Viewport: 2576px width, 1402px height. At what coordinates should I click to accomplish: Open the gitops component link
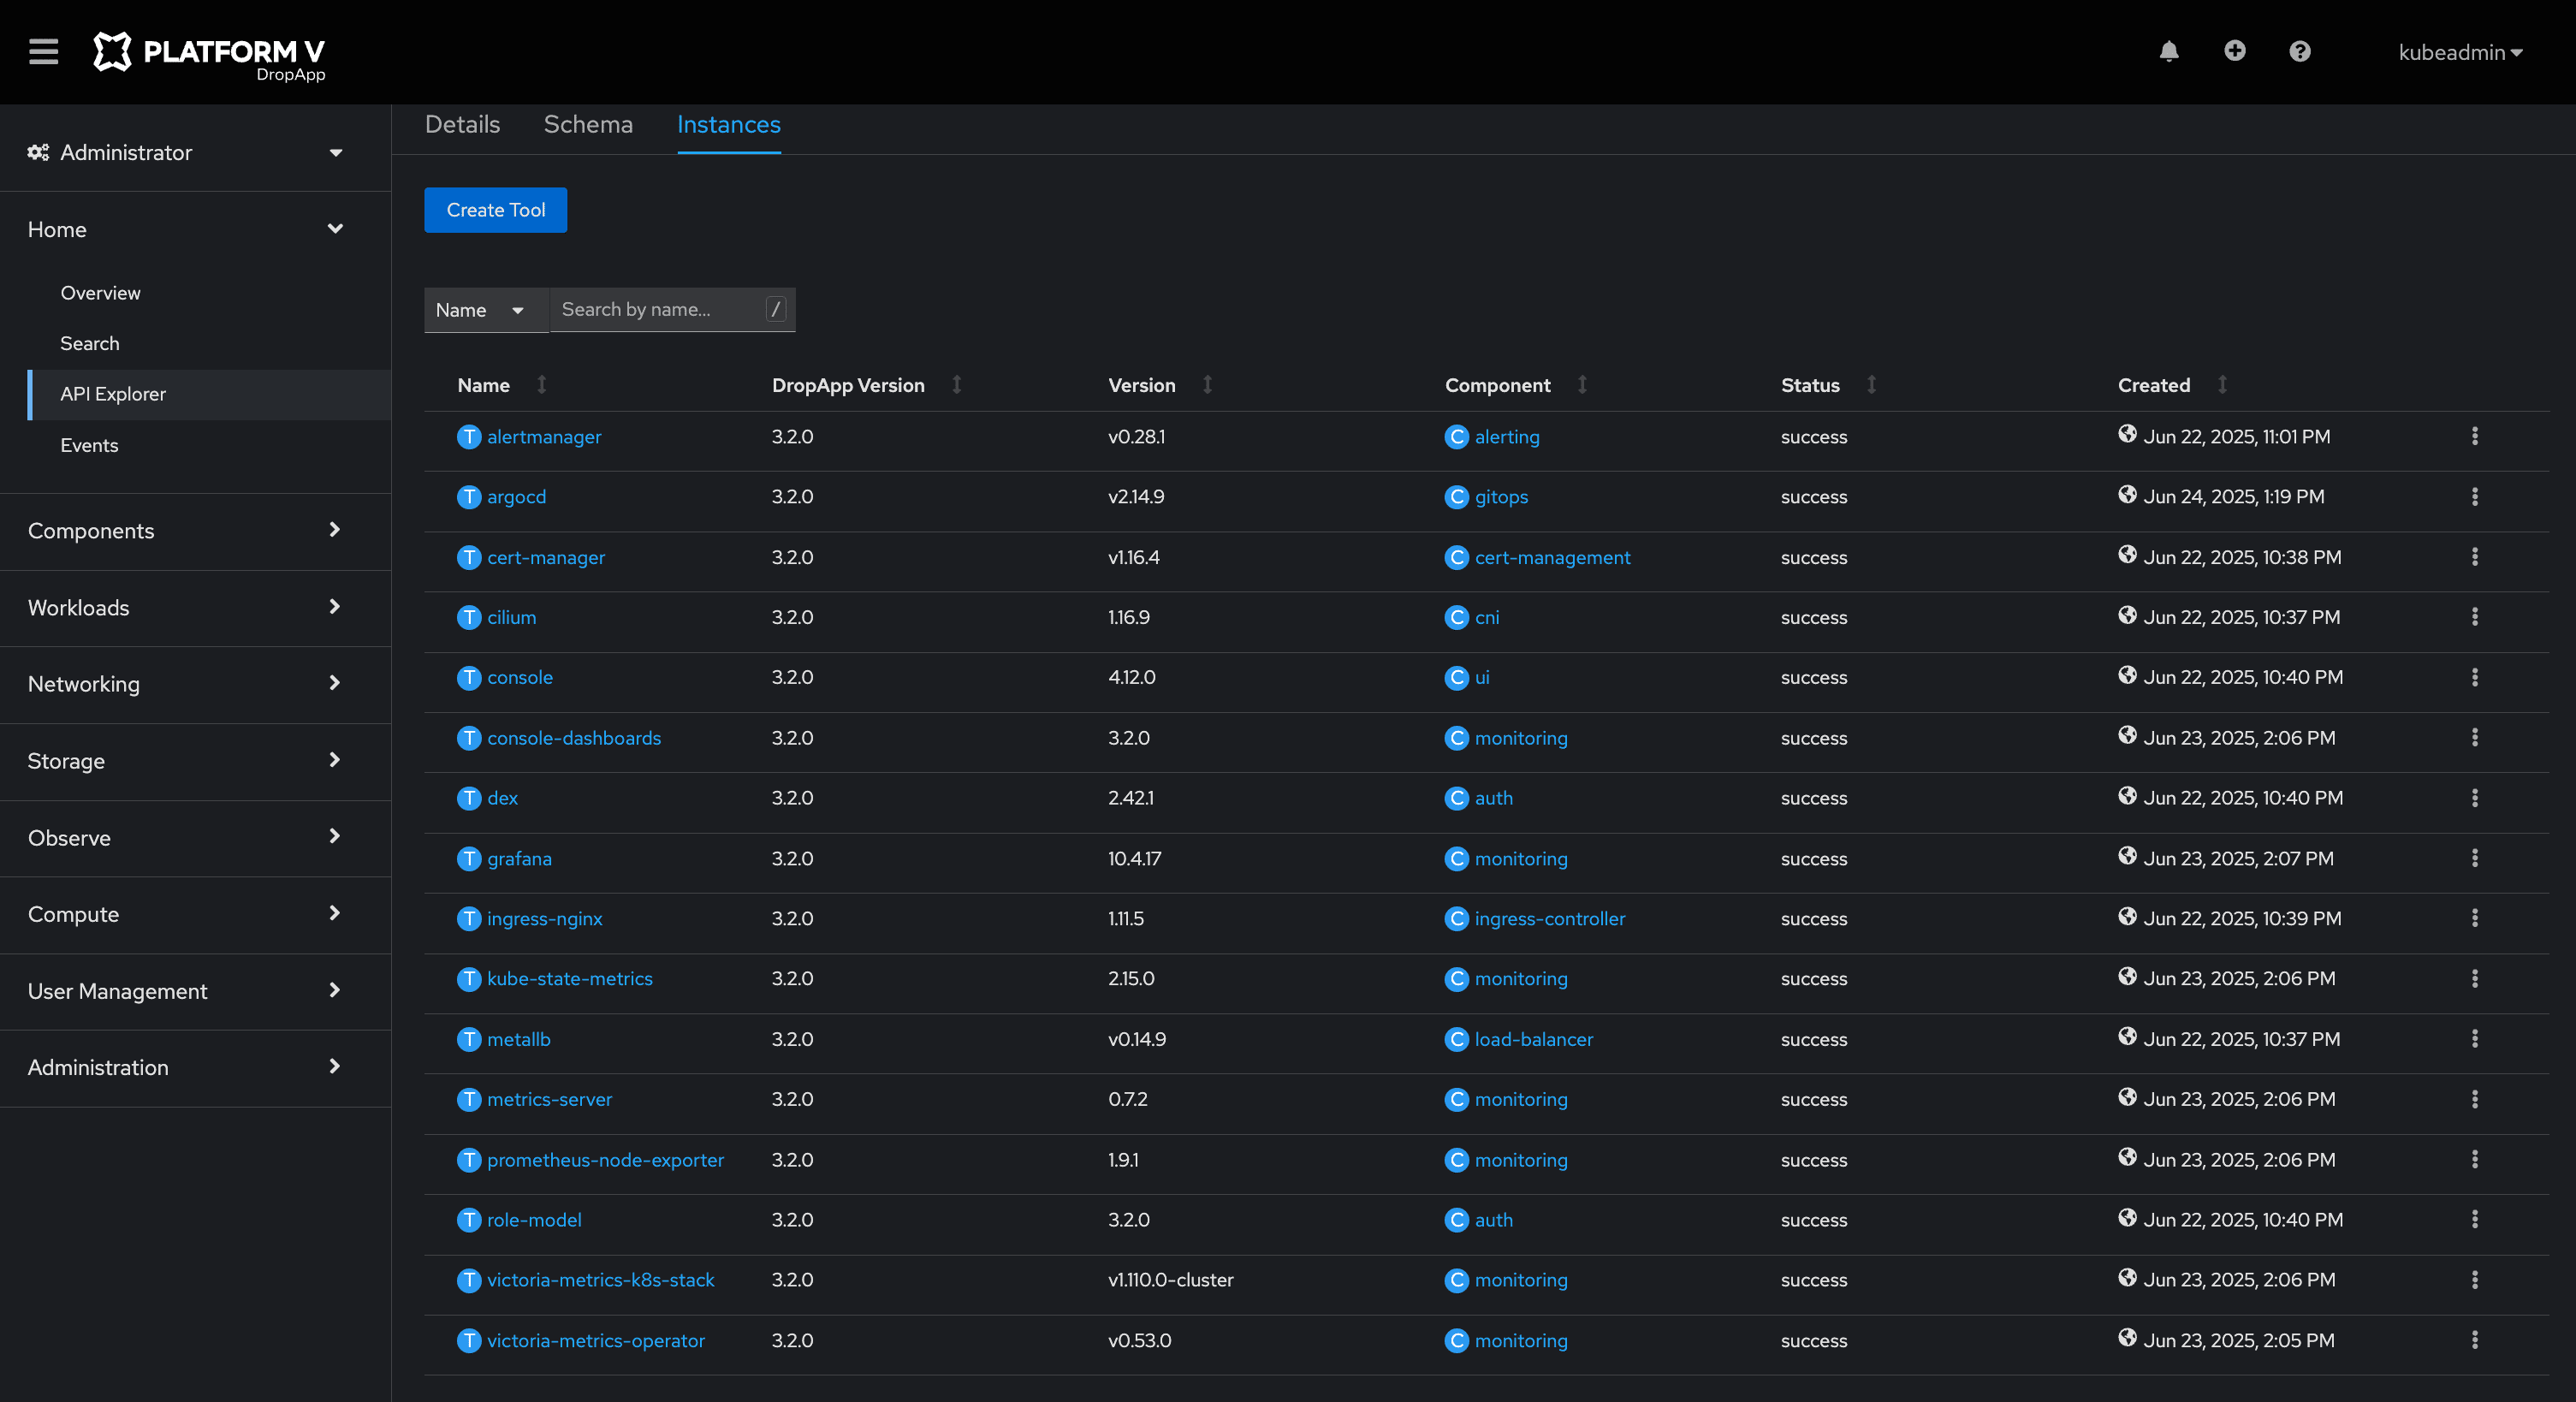coord(1501,497)
